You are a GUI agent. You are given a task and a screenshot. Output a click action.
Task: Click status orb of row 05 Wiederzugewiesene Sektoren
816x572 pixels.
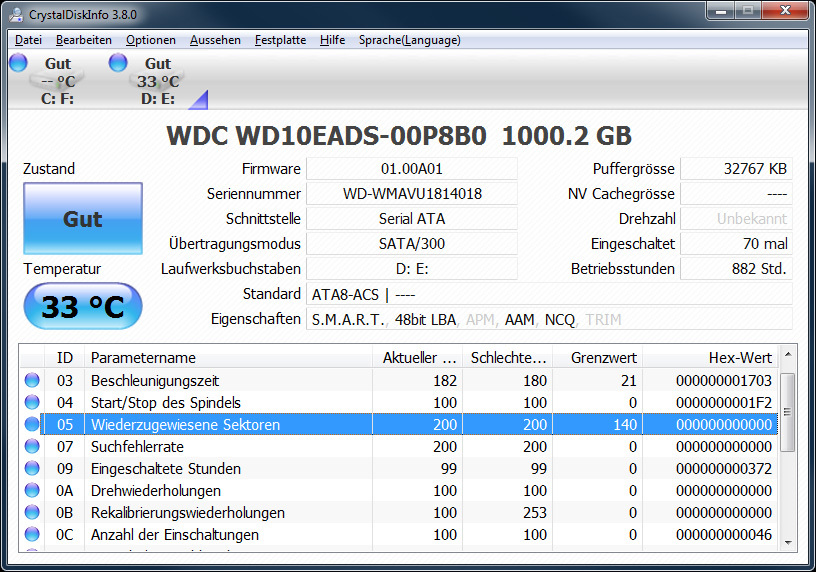(32, 424)
